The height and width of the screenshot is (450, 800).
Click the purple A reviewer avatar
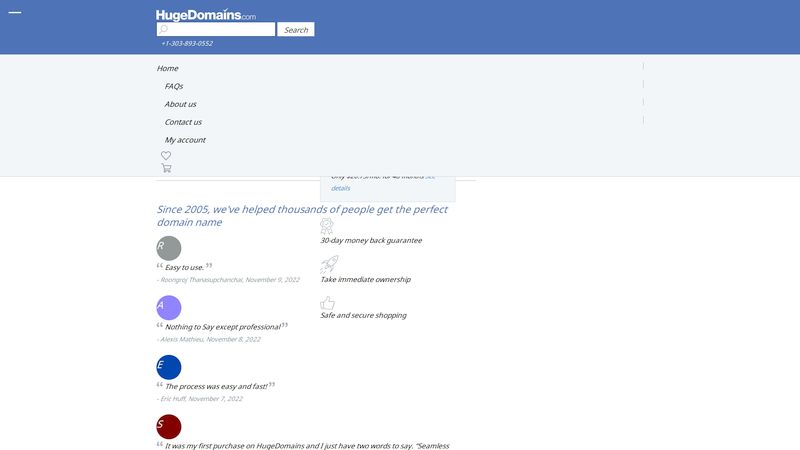point(169,308)
